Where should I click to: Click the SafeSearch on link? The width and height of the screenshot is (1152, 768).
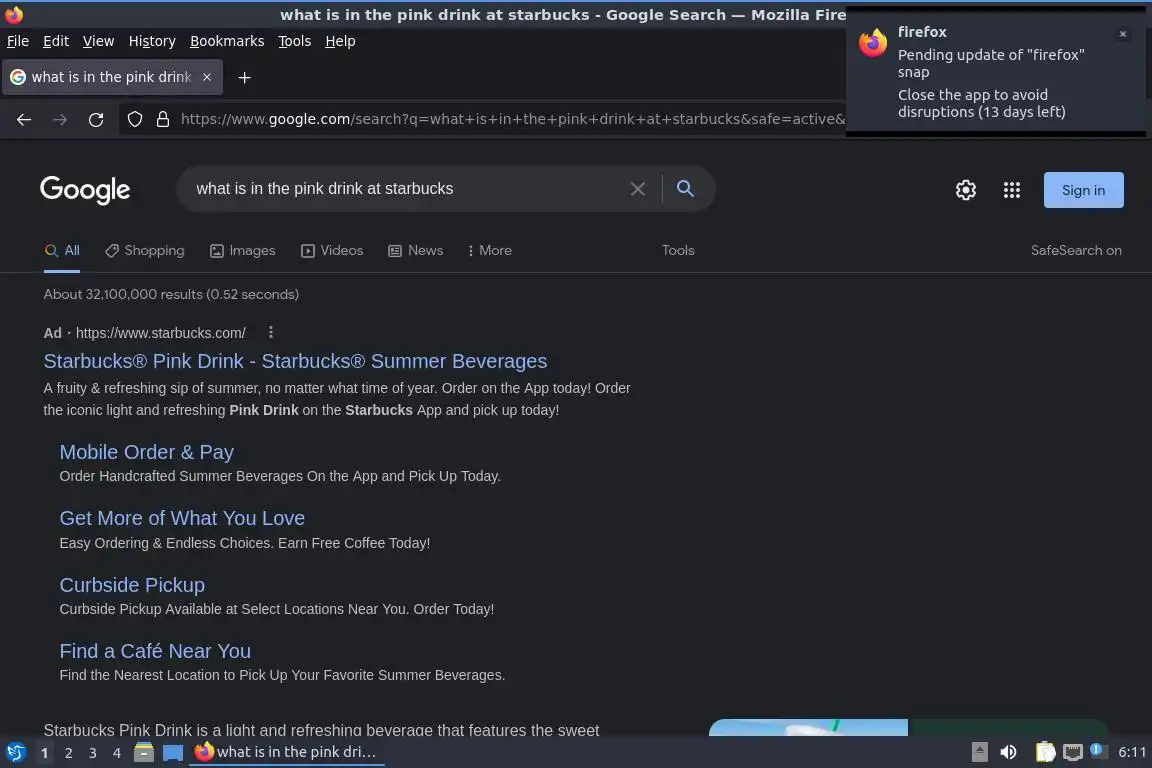[1076, 251]
